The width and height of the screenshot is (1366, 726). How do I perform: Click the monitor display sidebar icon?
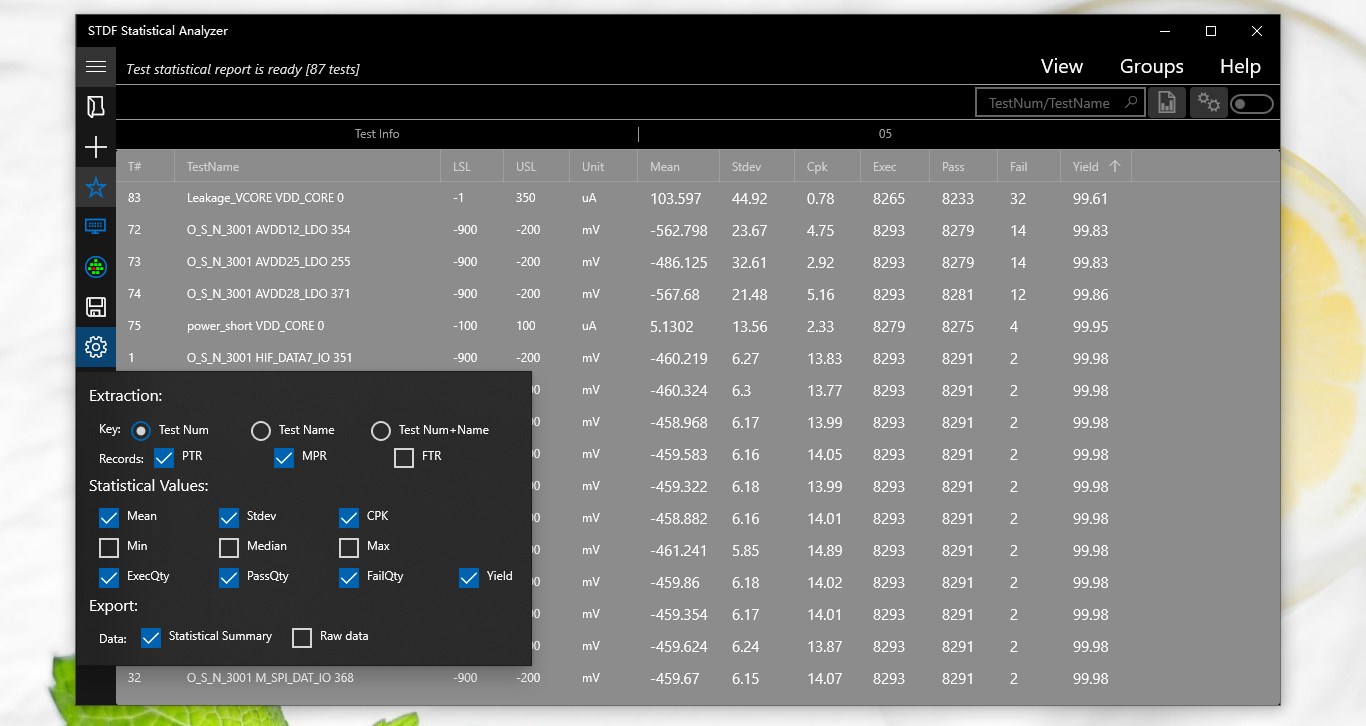(x=96, y=227)
